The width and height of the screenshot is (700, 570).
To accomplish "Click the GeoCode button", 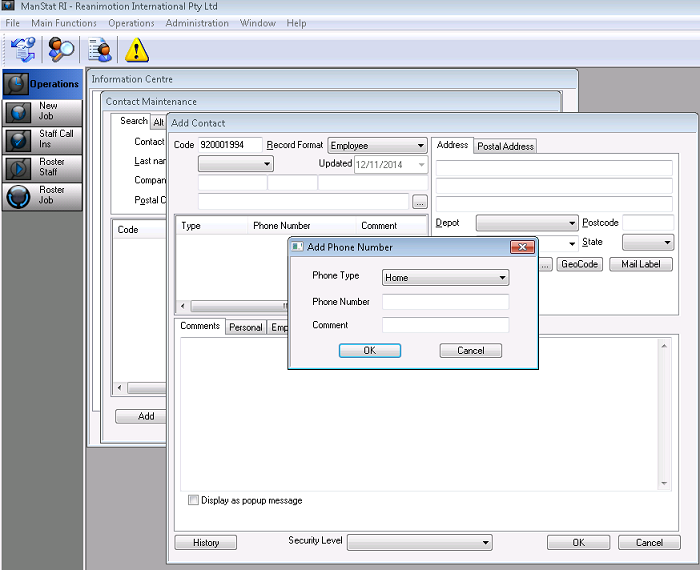I will coord(579,264).
